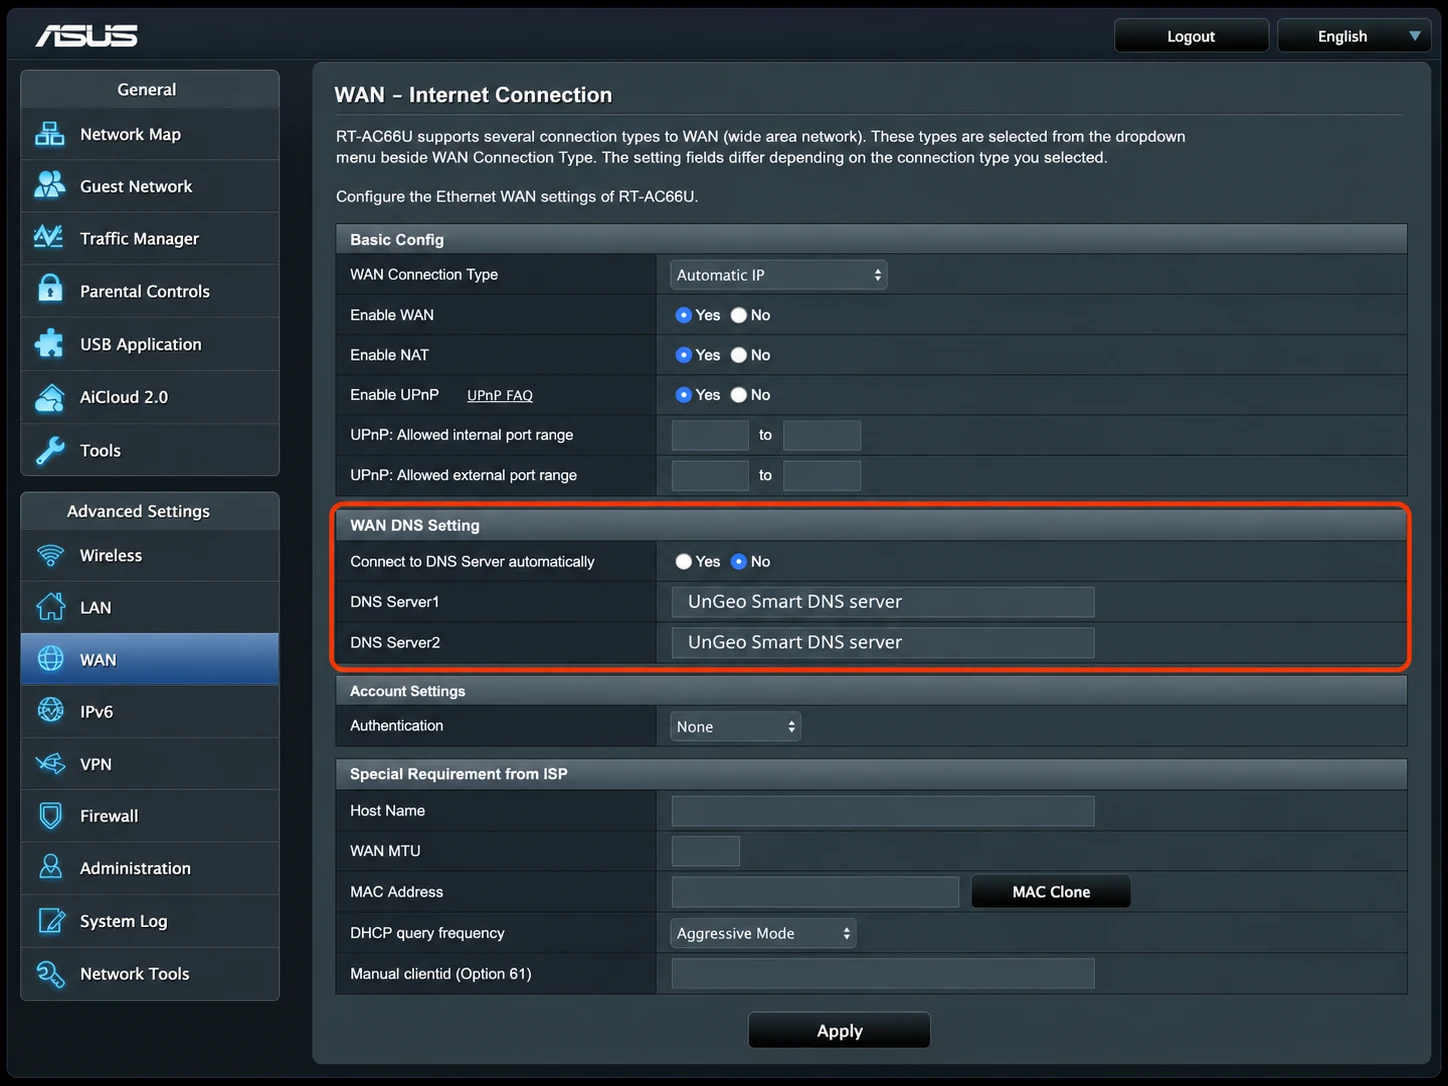Open LAN settings

point(150,607)
